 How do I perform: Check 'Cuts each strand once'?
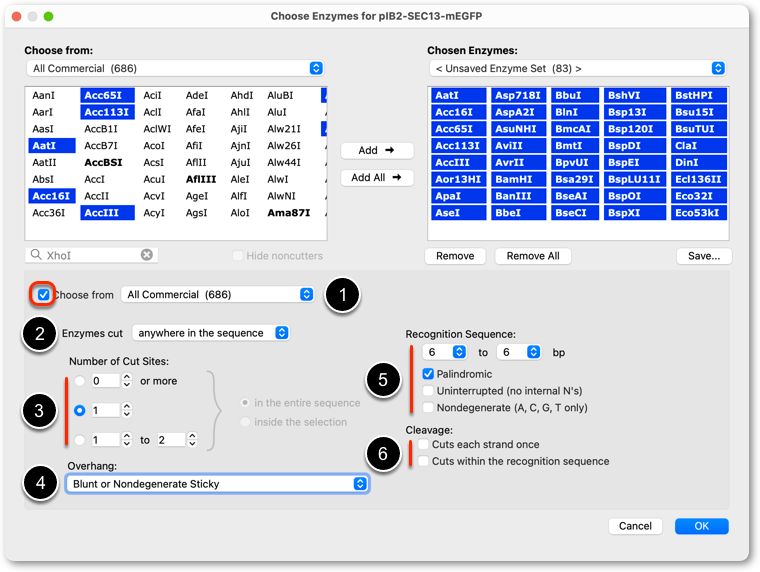[x=424, y=445]
